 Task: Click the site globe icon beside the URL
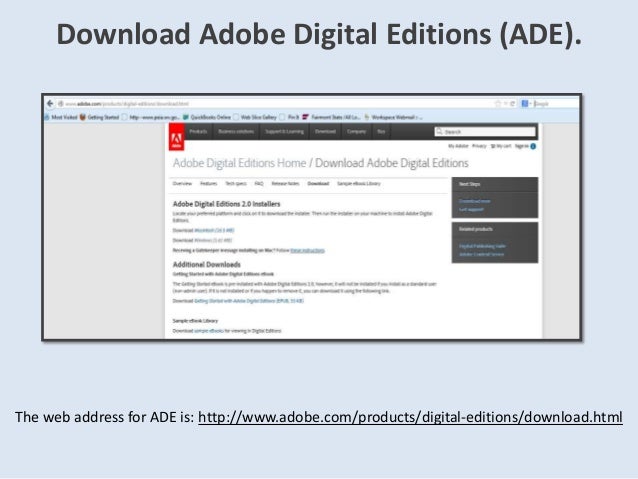[61, 104]
